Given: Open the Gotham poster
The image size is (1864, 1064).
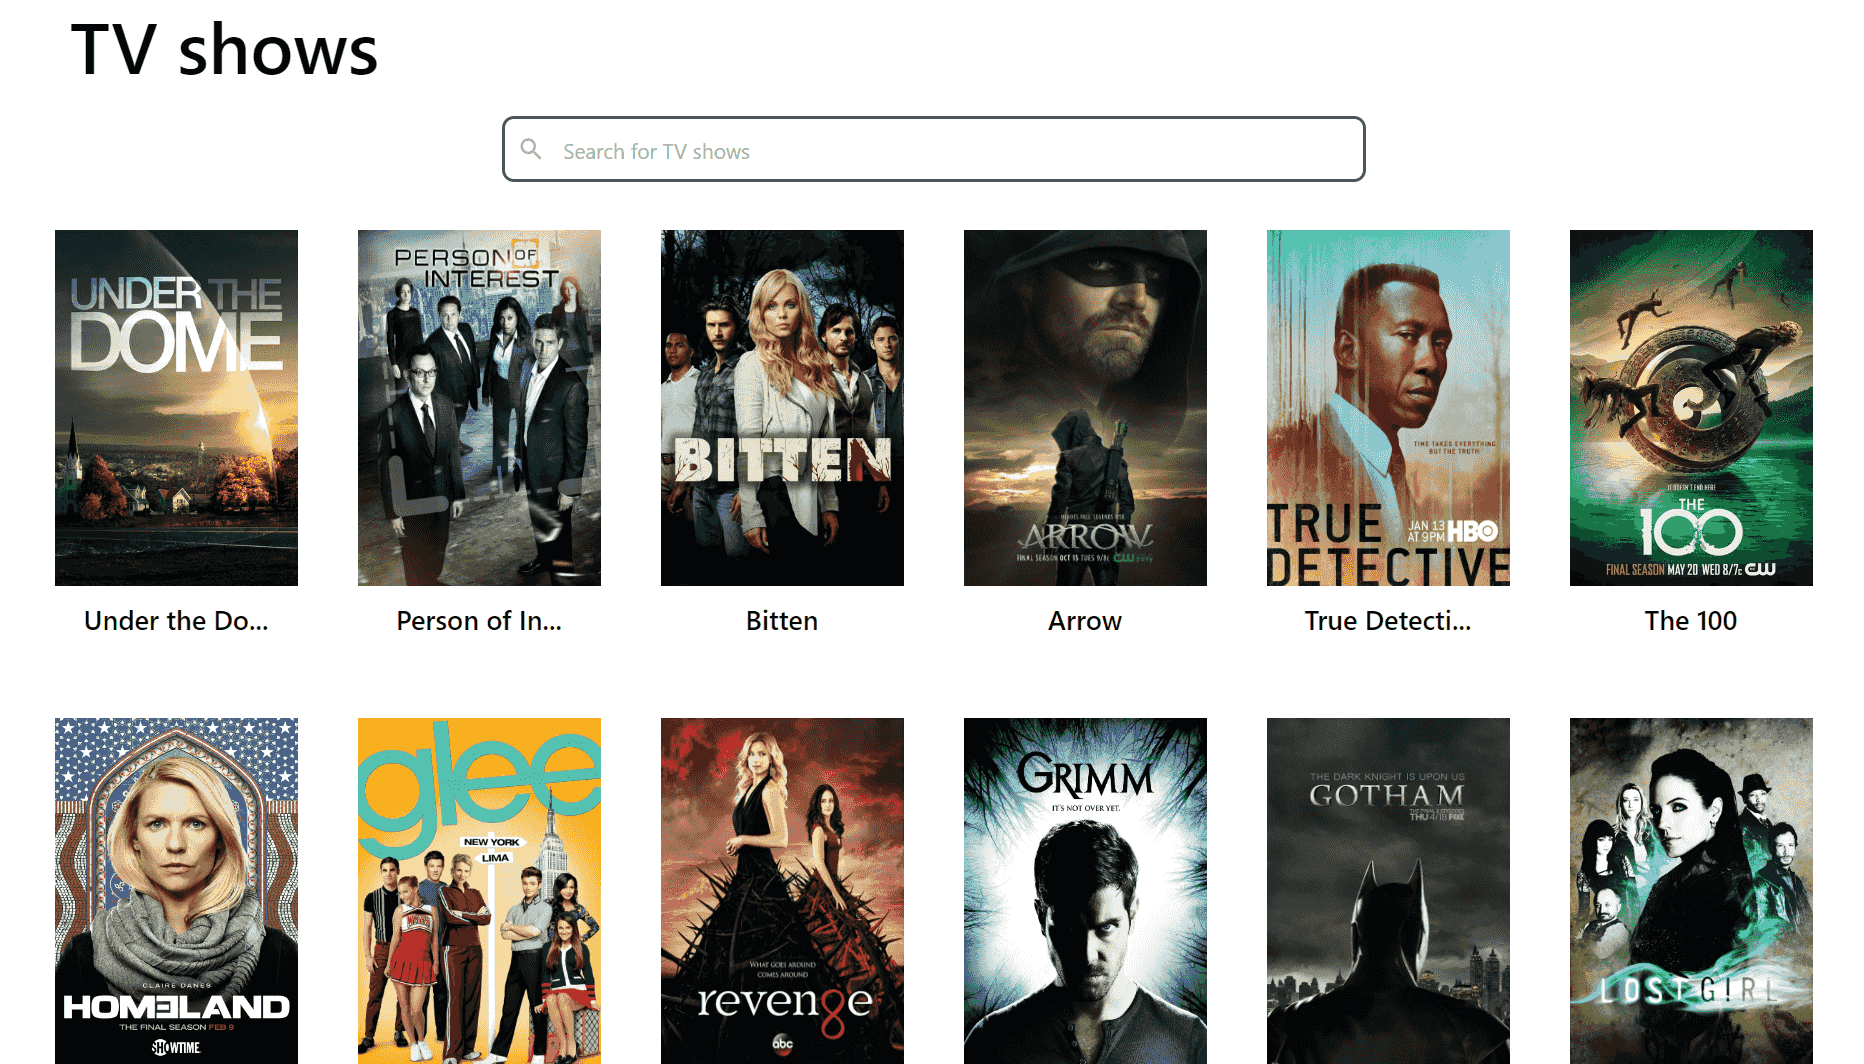Looking at the screenshot, I should point(1388,891).
